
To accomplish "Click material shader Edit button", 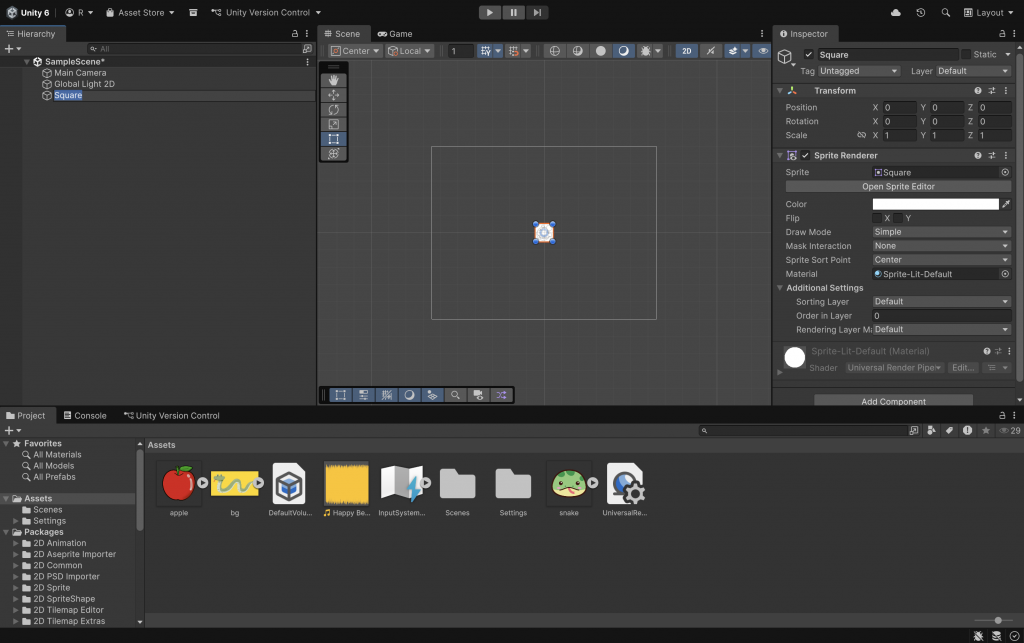I will click(963, 368).
